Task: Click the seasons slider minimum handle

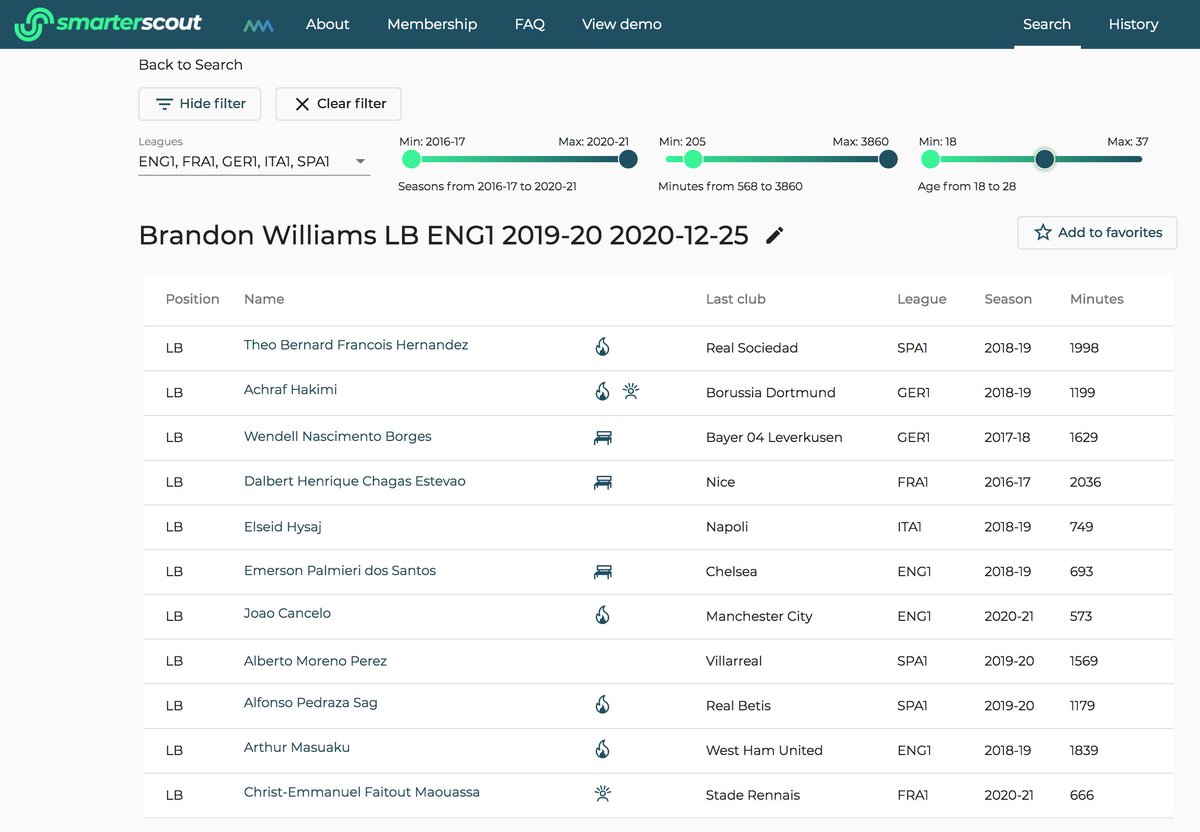Action: [411, 159]
